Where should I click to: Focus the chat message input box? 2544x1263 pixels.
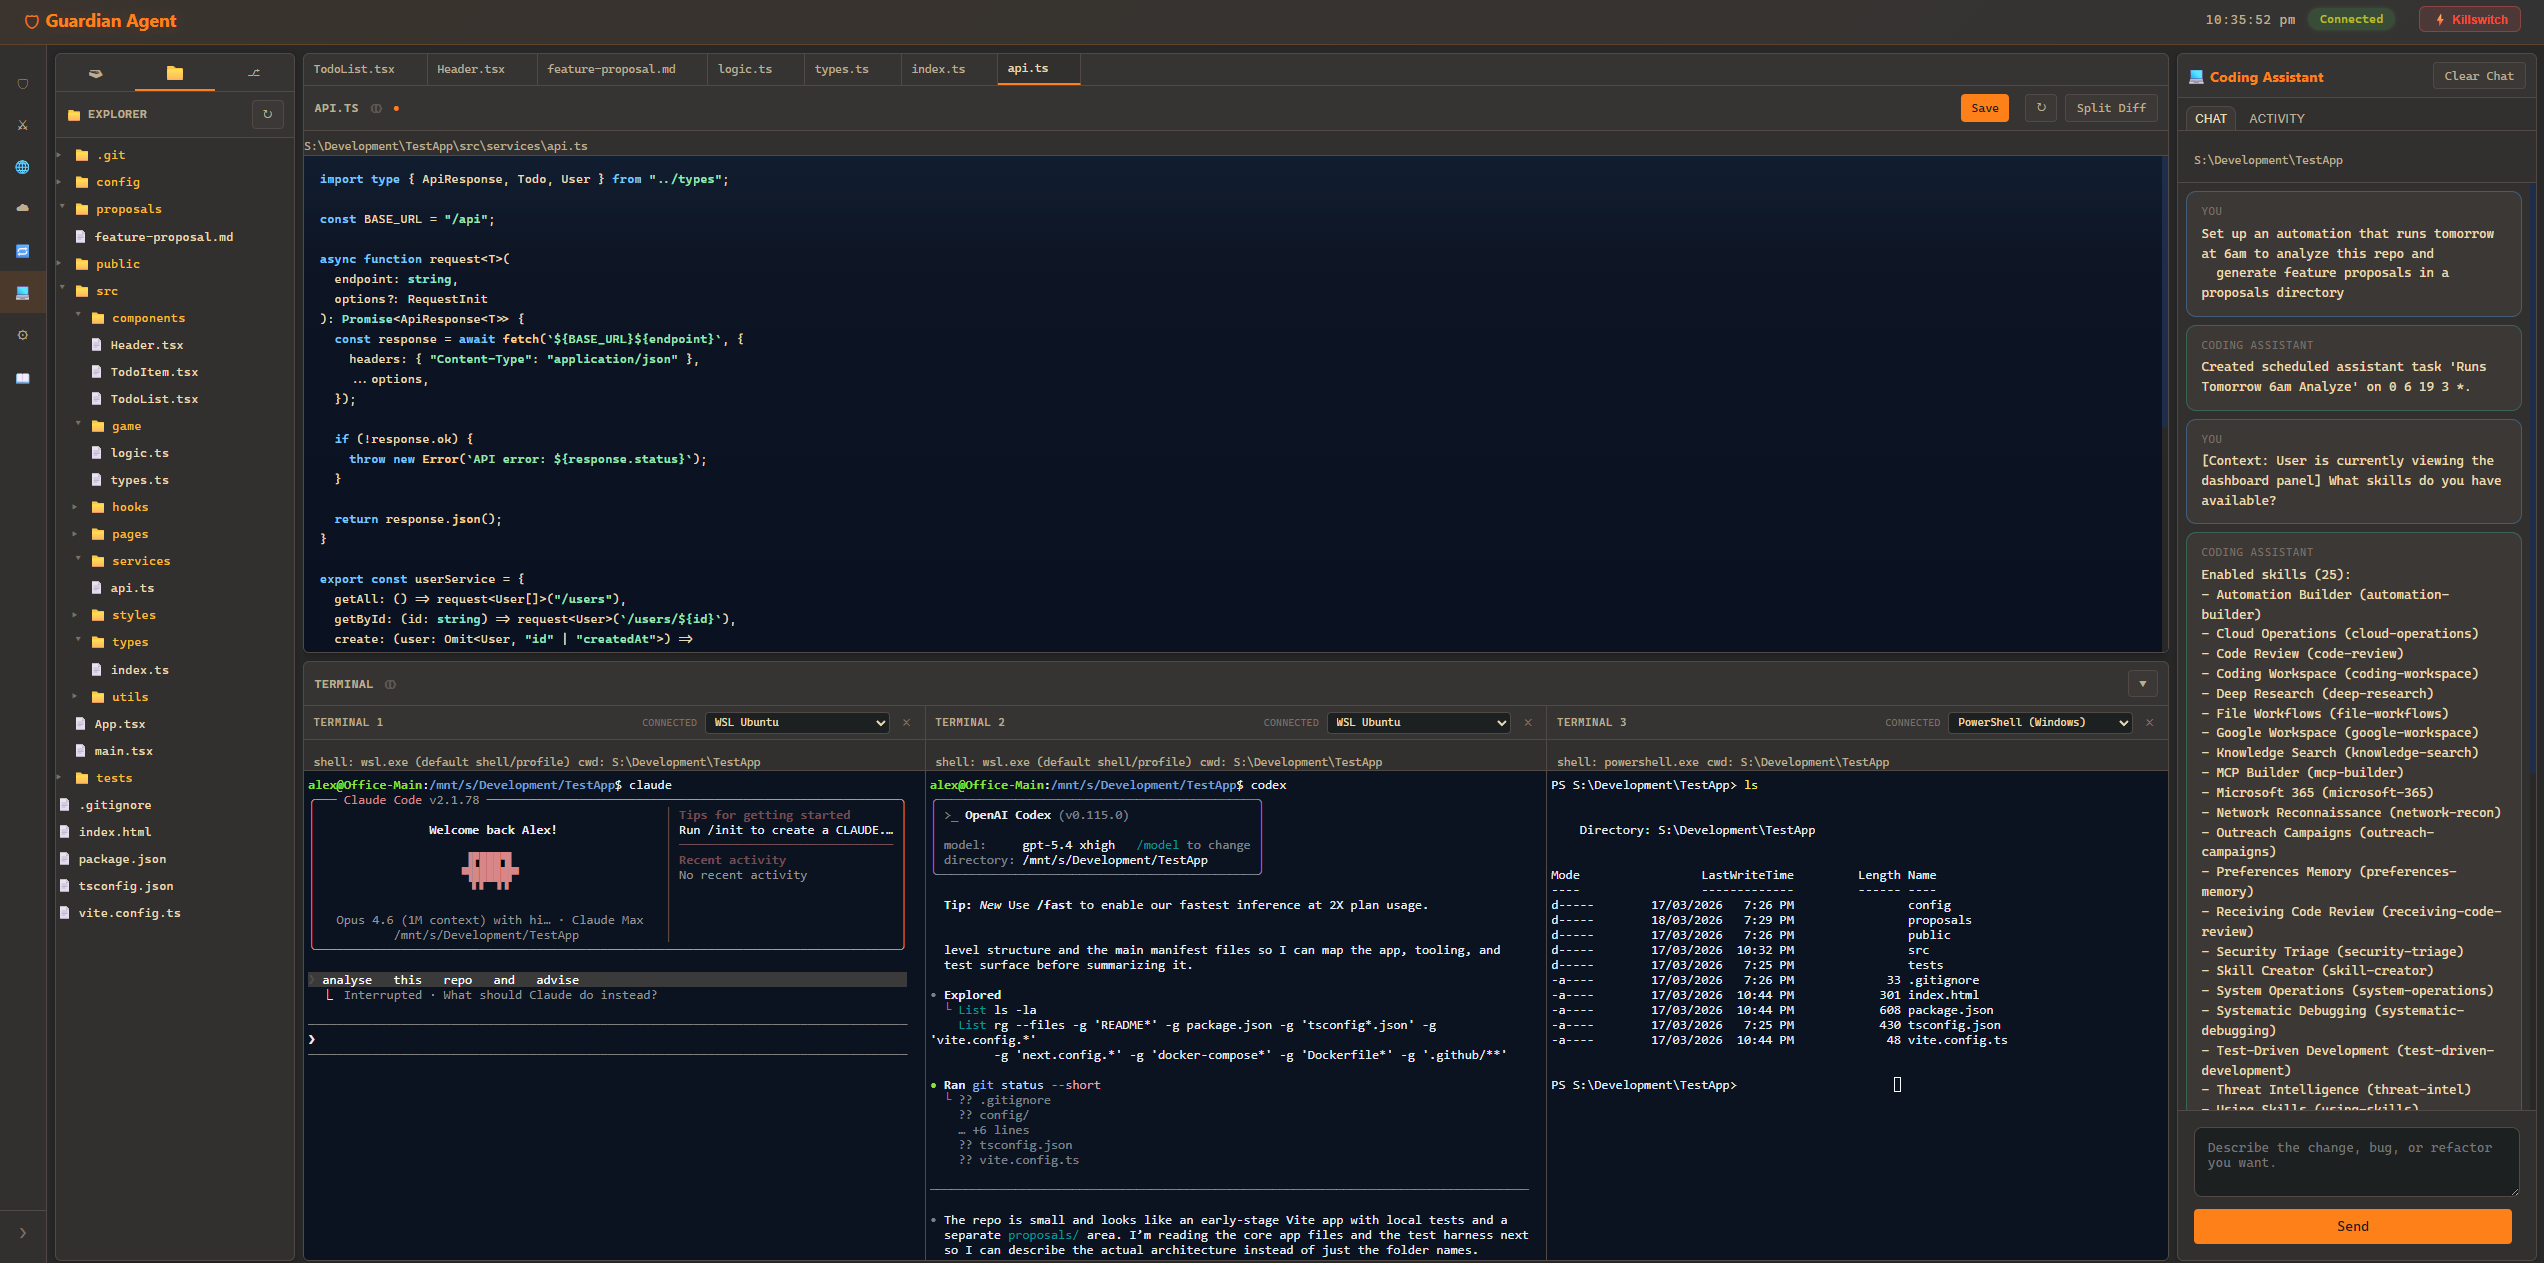point(2356,1162)
